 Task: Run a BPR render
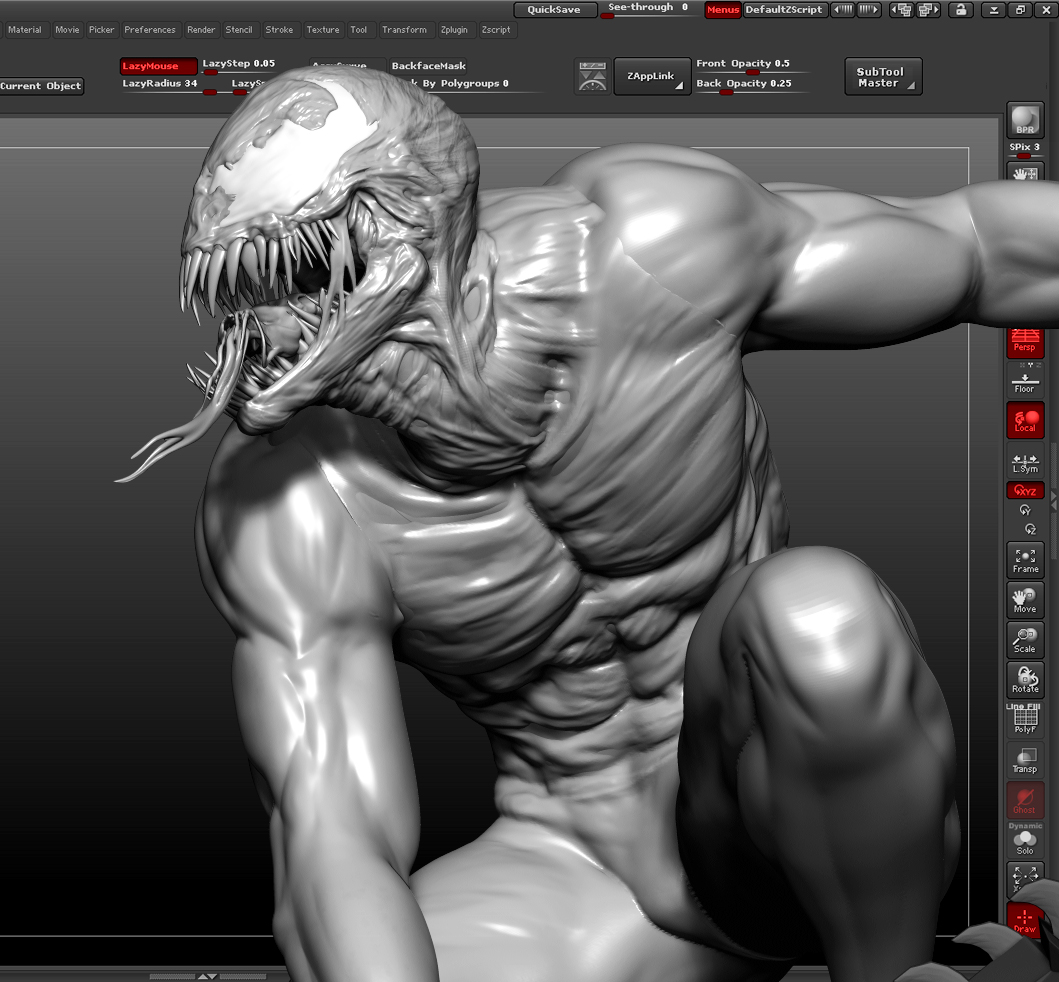coord(1025,120)
